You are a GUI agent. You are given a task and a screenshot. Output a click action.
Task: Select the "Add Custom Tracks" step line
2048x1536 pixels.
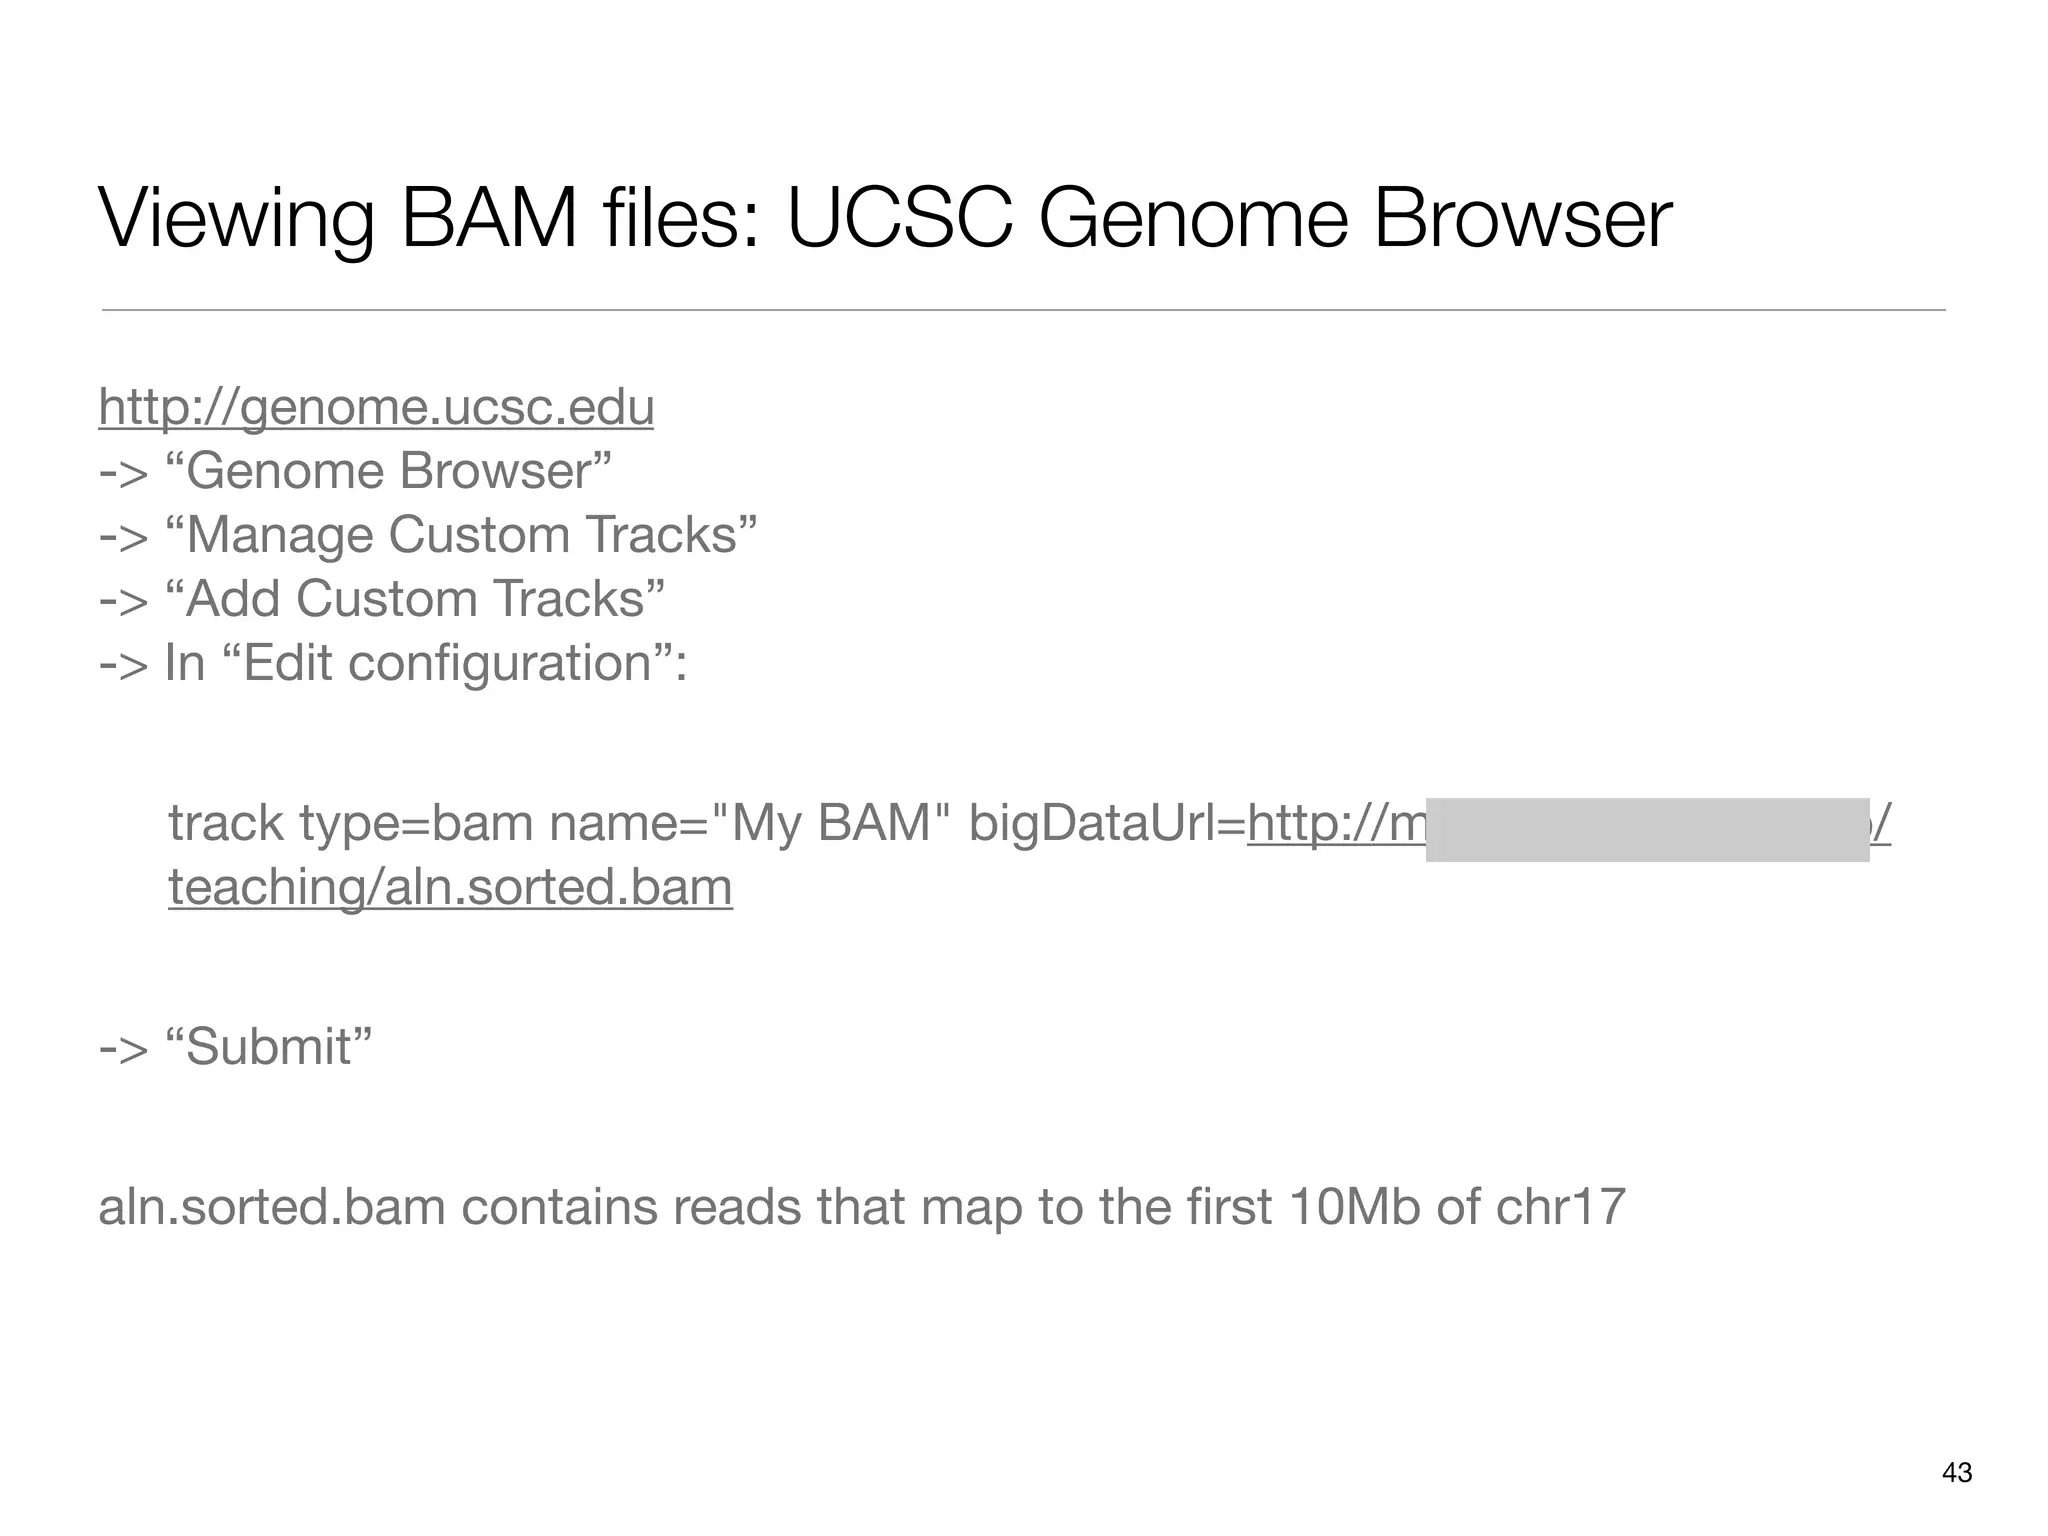point(382,599)
